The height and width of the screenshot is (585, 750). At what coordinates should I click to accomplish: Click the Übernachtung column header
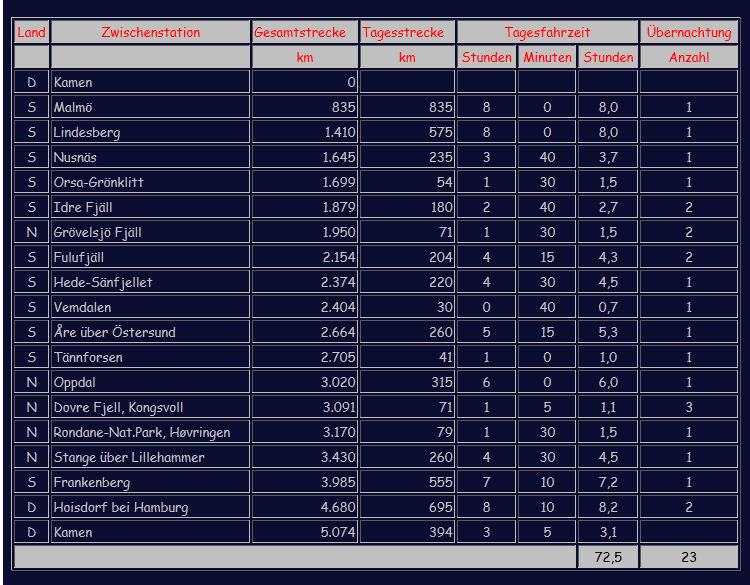pyautogui.click(x=689, y=32)
